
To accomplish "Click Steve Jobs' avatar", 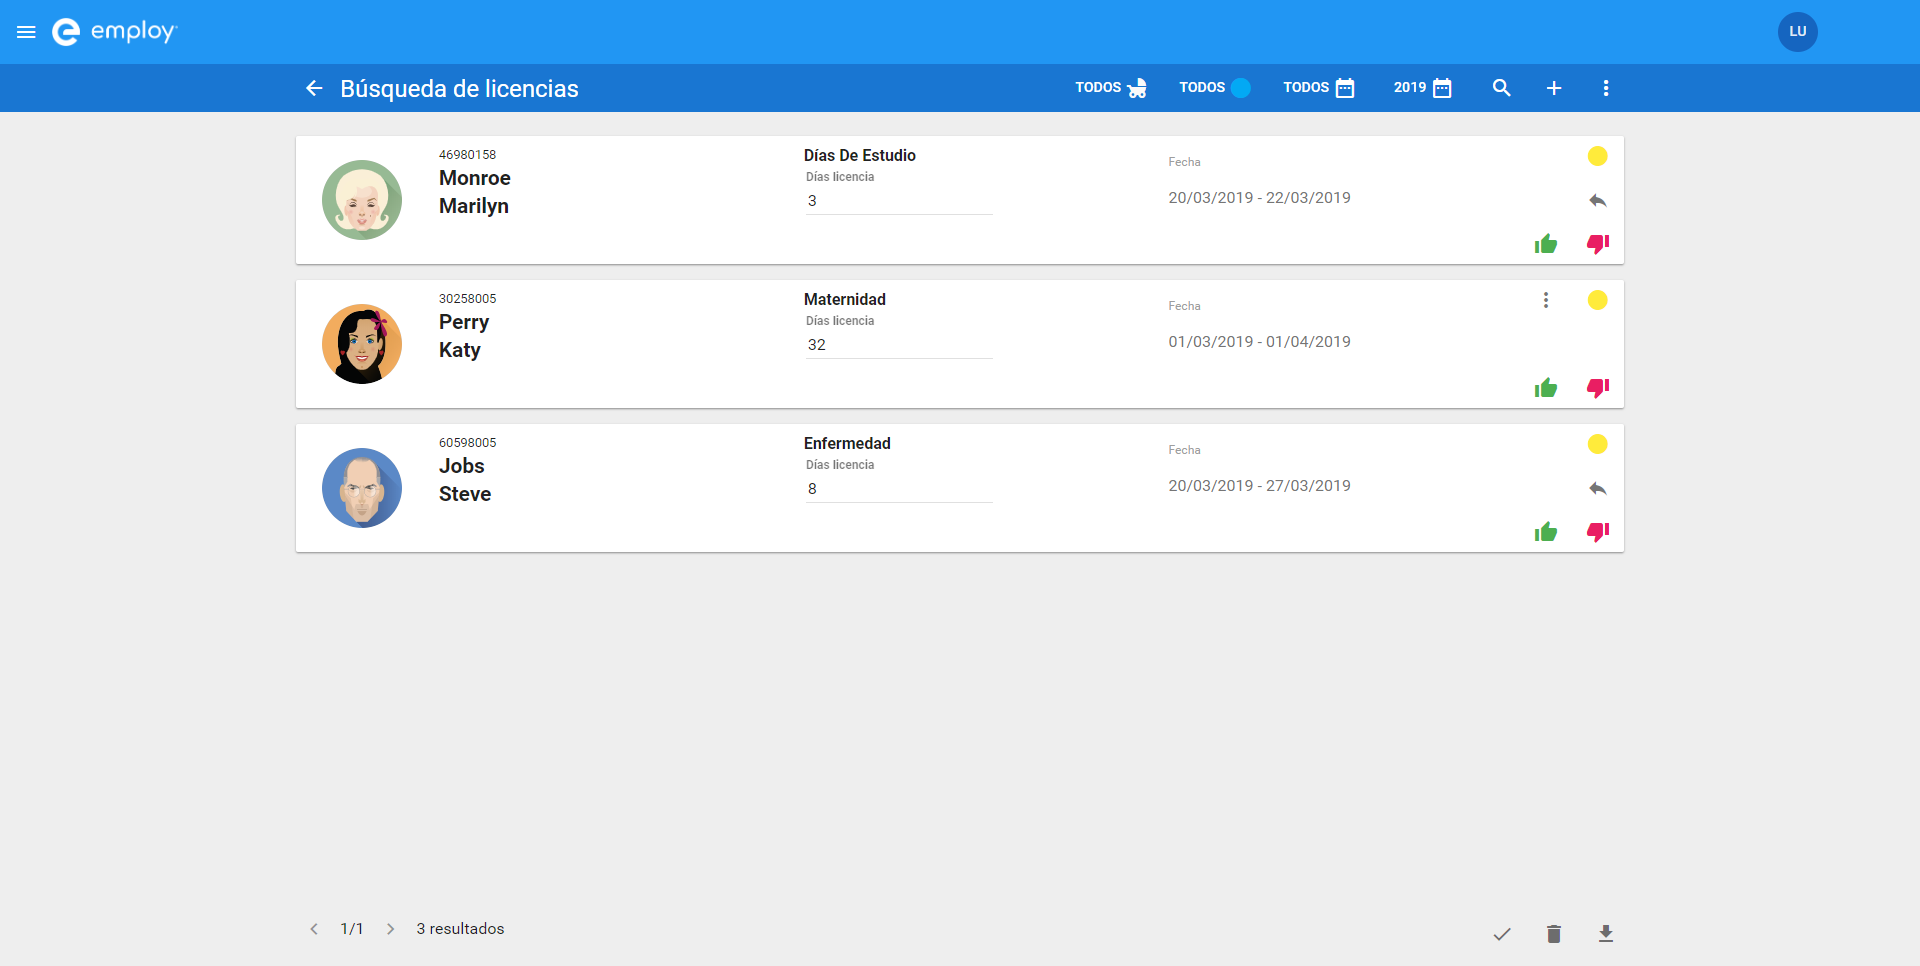I will [362, 488].
